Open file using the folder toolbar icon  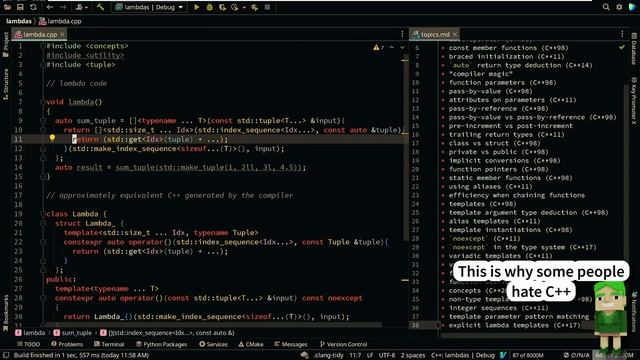click(7, 7)
